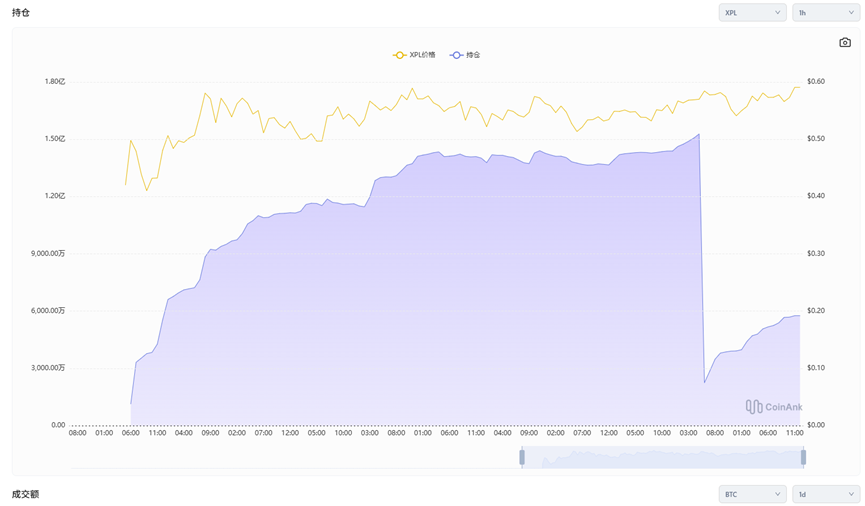Click the left zoom slider handle
865x506 pixels.
[521, 457]
